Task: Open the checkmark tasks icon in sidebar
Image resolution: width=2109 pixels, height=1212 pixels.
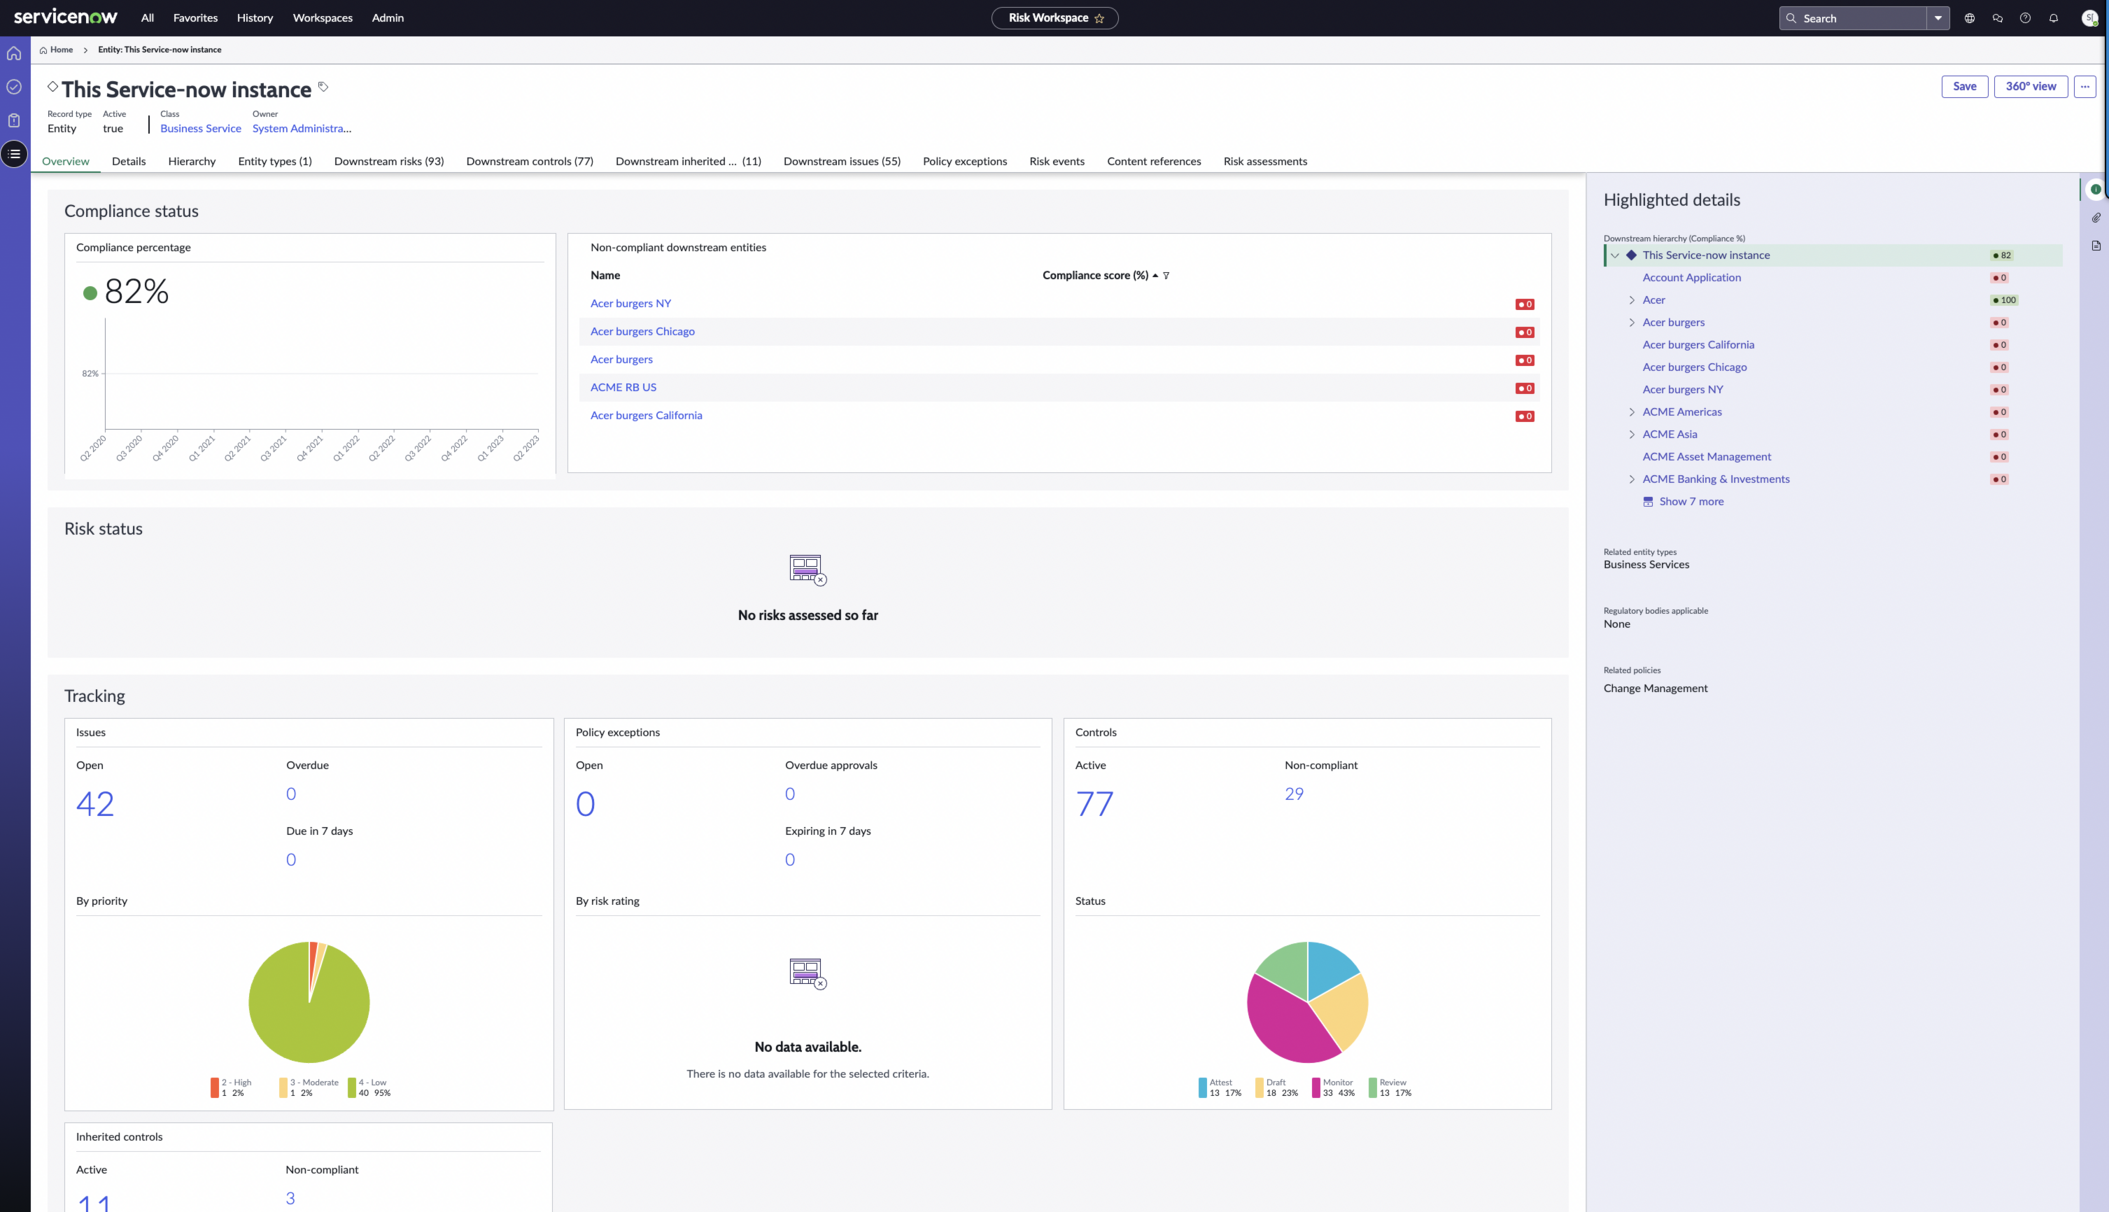Action: click(14, 87)
